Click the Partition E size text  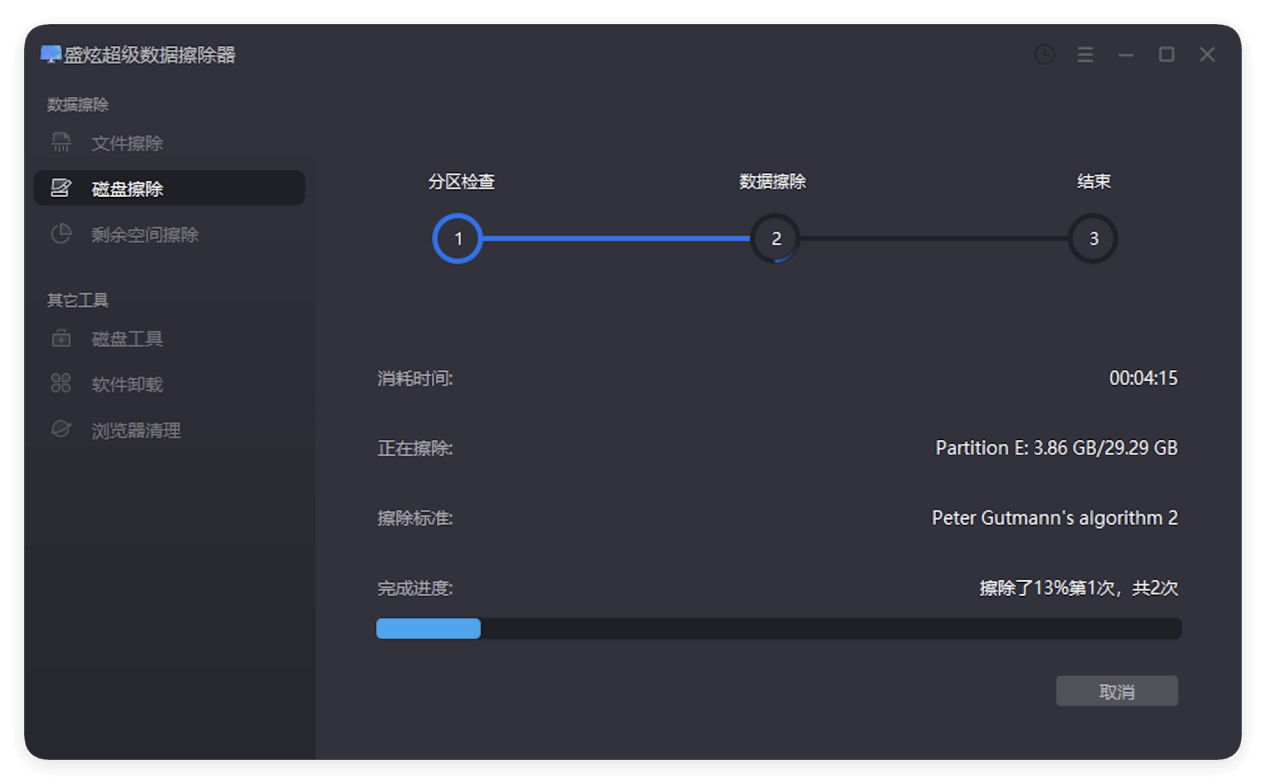[x=1056, y=448]
